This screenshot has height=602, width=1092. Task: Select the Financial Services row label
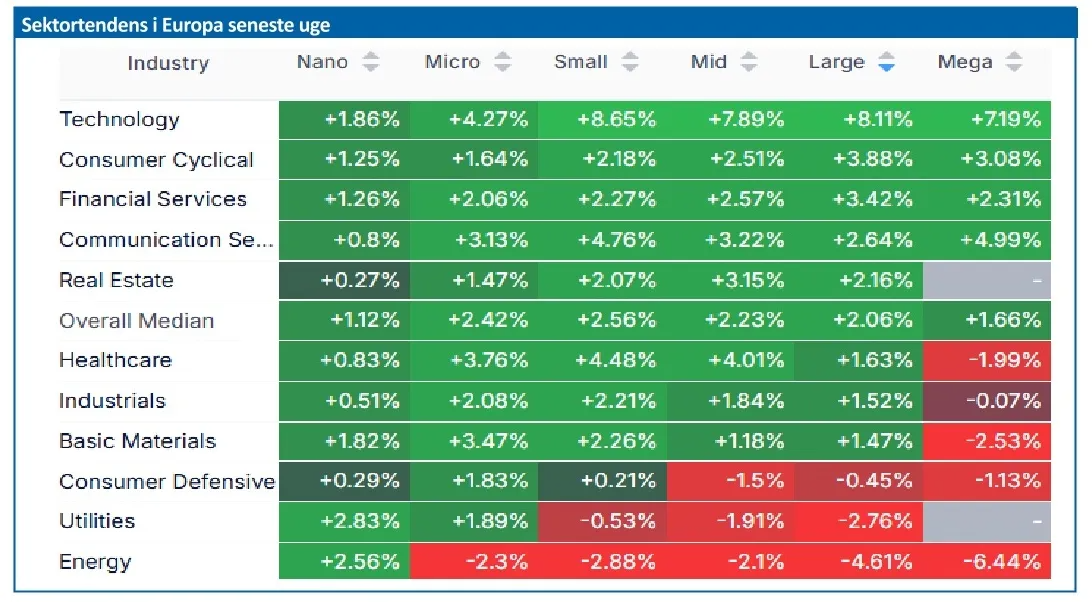[x=152, y=199]
